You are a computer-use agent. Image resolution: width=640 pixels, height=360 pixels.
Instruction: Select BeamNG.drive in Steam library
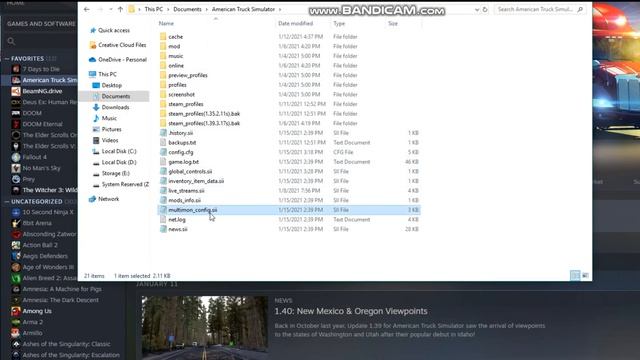click(42, 91)
